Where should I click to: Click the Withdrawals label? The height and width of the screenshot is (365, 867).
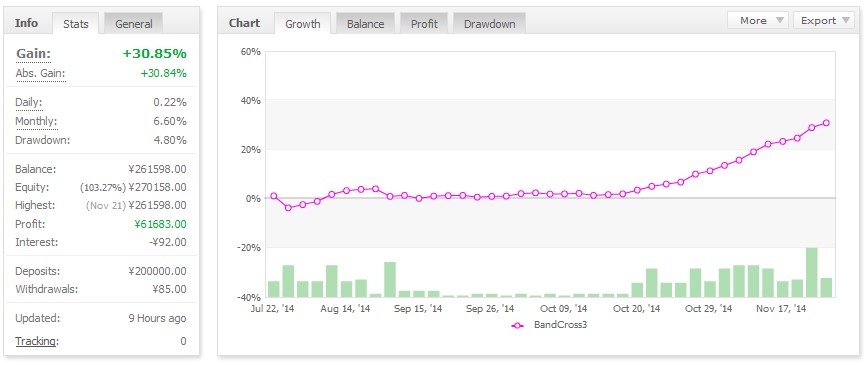(x=46, y=289)
